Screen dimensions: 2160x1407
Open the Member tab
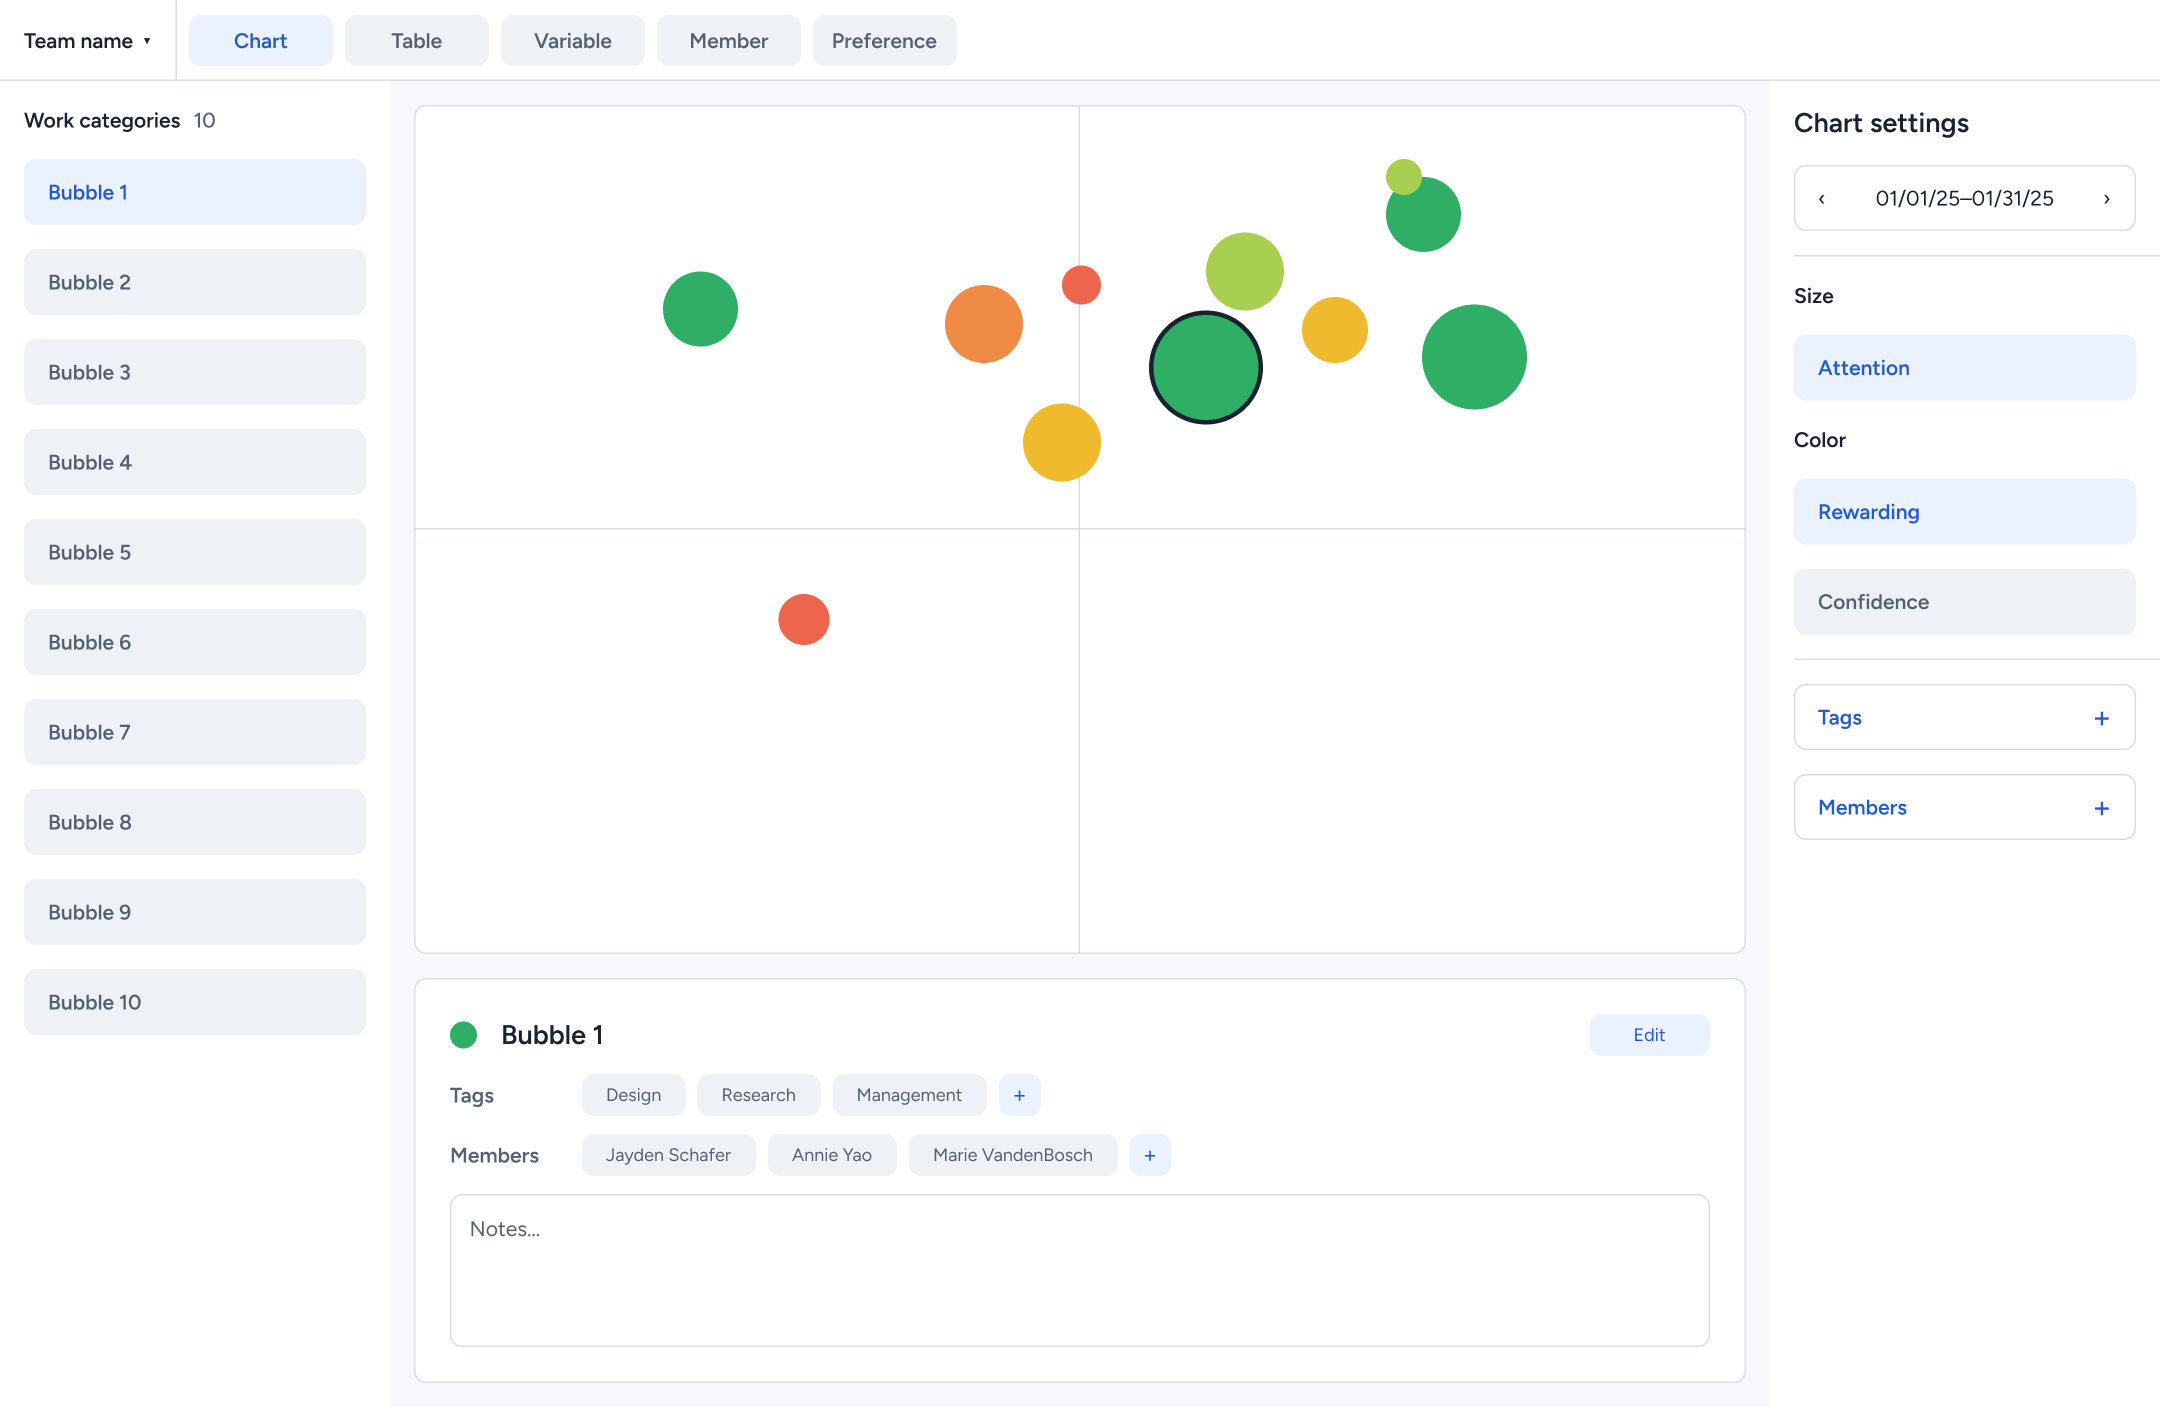pyautogui.click(x=728, y=41)
